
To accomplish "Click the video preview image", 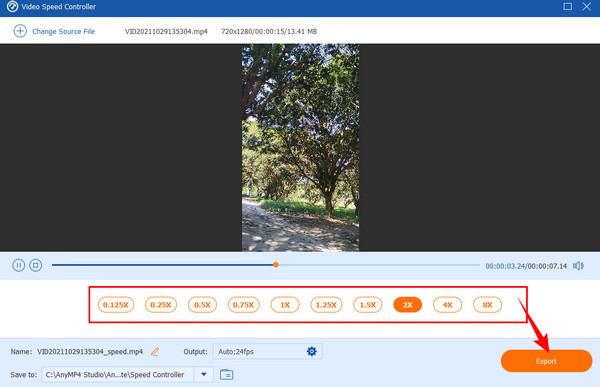I will pos(300,147).
